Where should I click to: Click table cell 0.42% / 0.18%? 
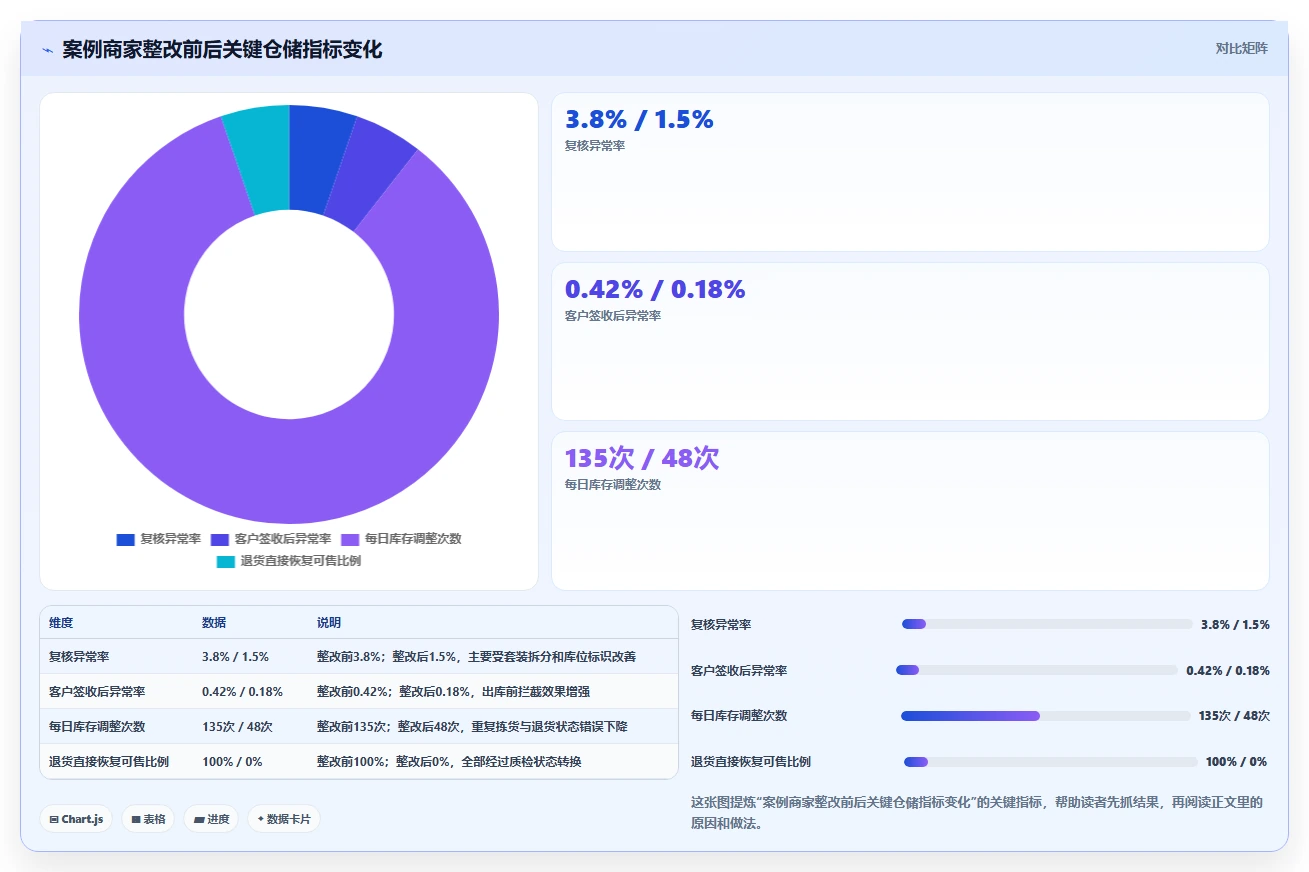click(242, 691)
